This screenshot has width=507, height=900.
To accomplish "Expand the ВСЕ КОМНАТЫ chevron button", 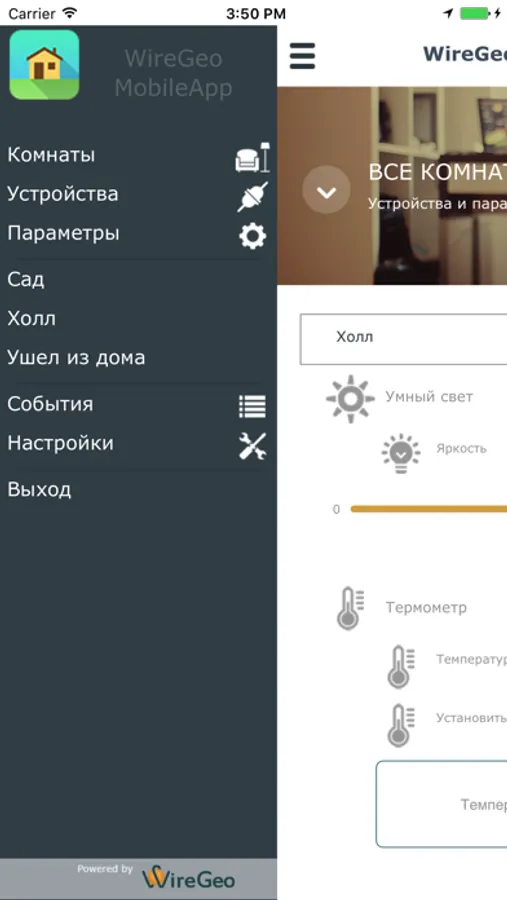I will click(x=326, y=190).
